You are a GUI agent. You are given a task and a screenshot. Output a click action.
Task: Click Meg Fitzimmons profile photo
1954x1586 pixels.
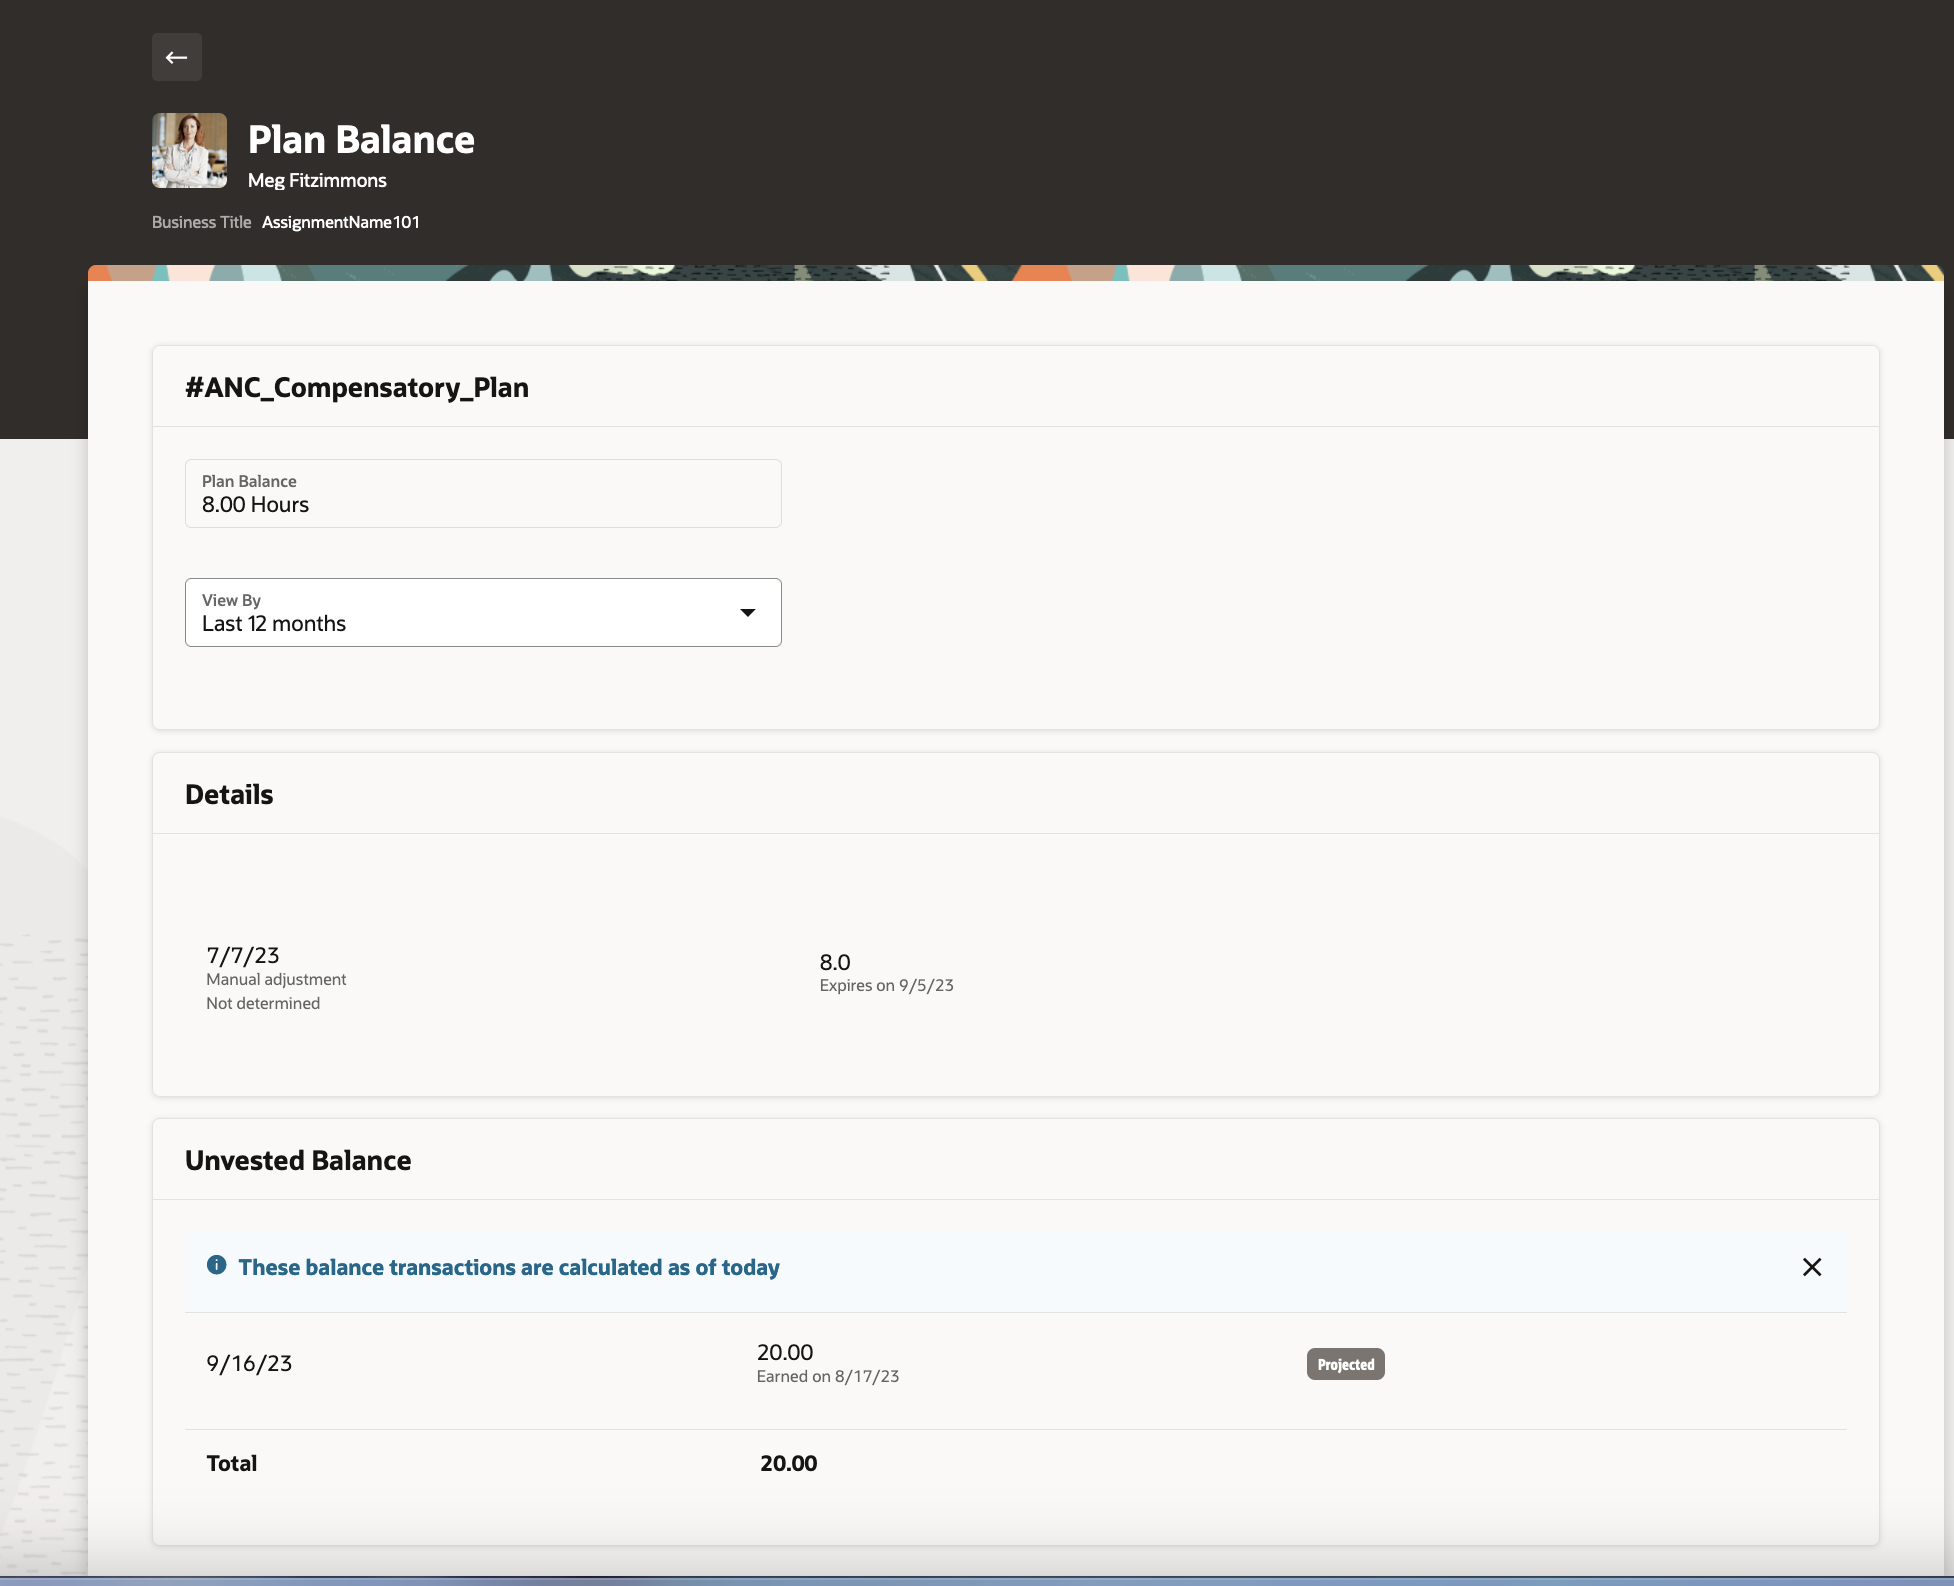tap(189, 150)
